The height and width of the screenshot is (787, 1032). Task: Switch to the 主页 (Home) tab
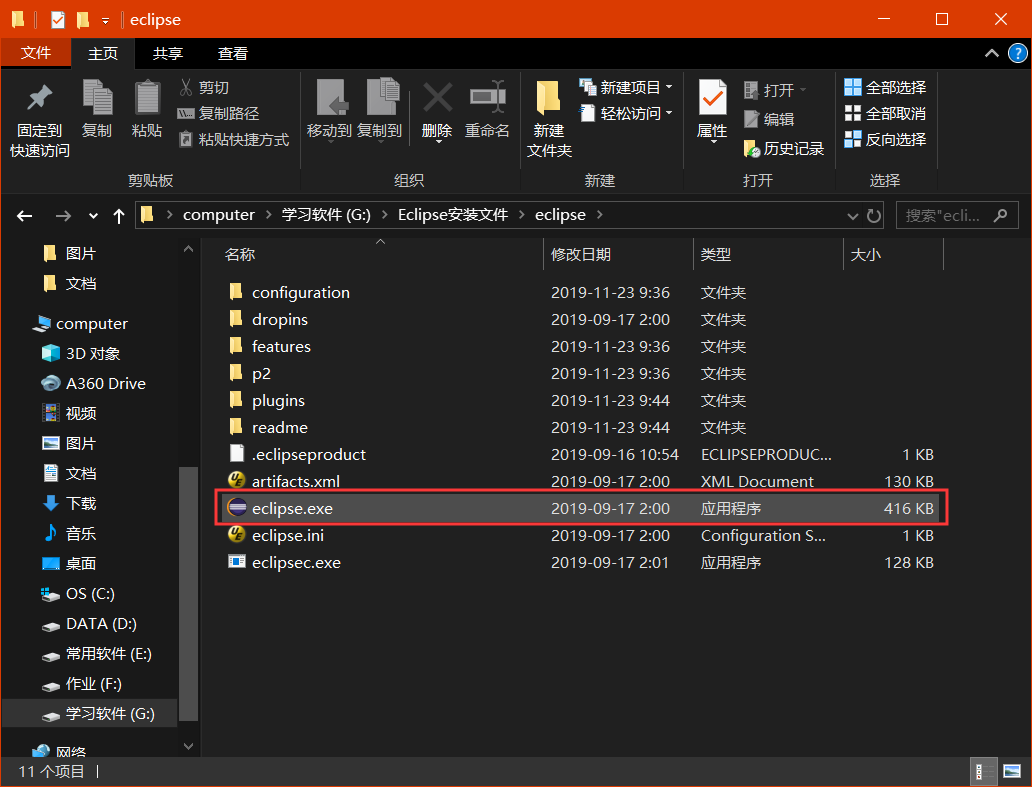coord(103,53)
